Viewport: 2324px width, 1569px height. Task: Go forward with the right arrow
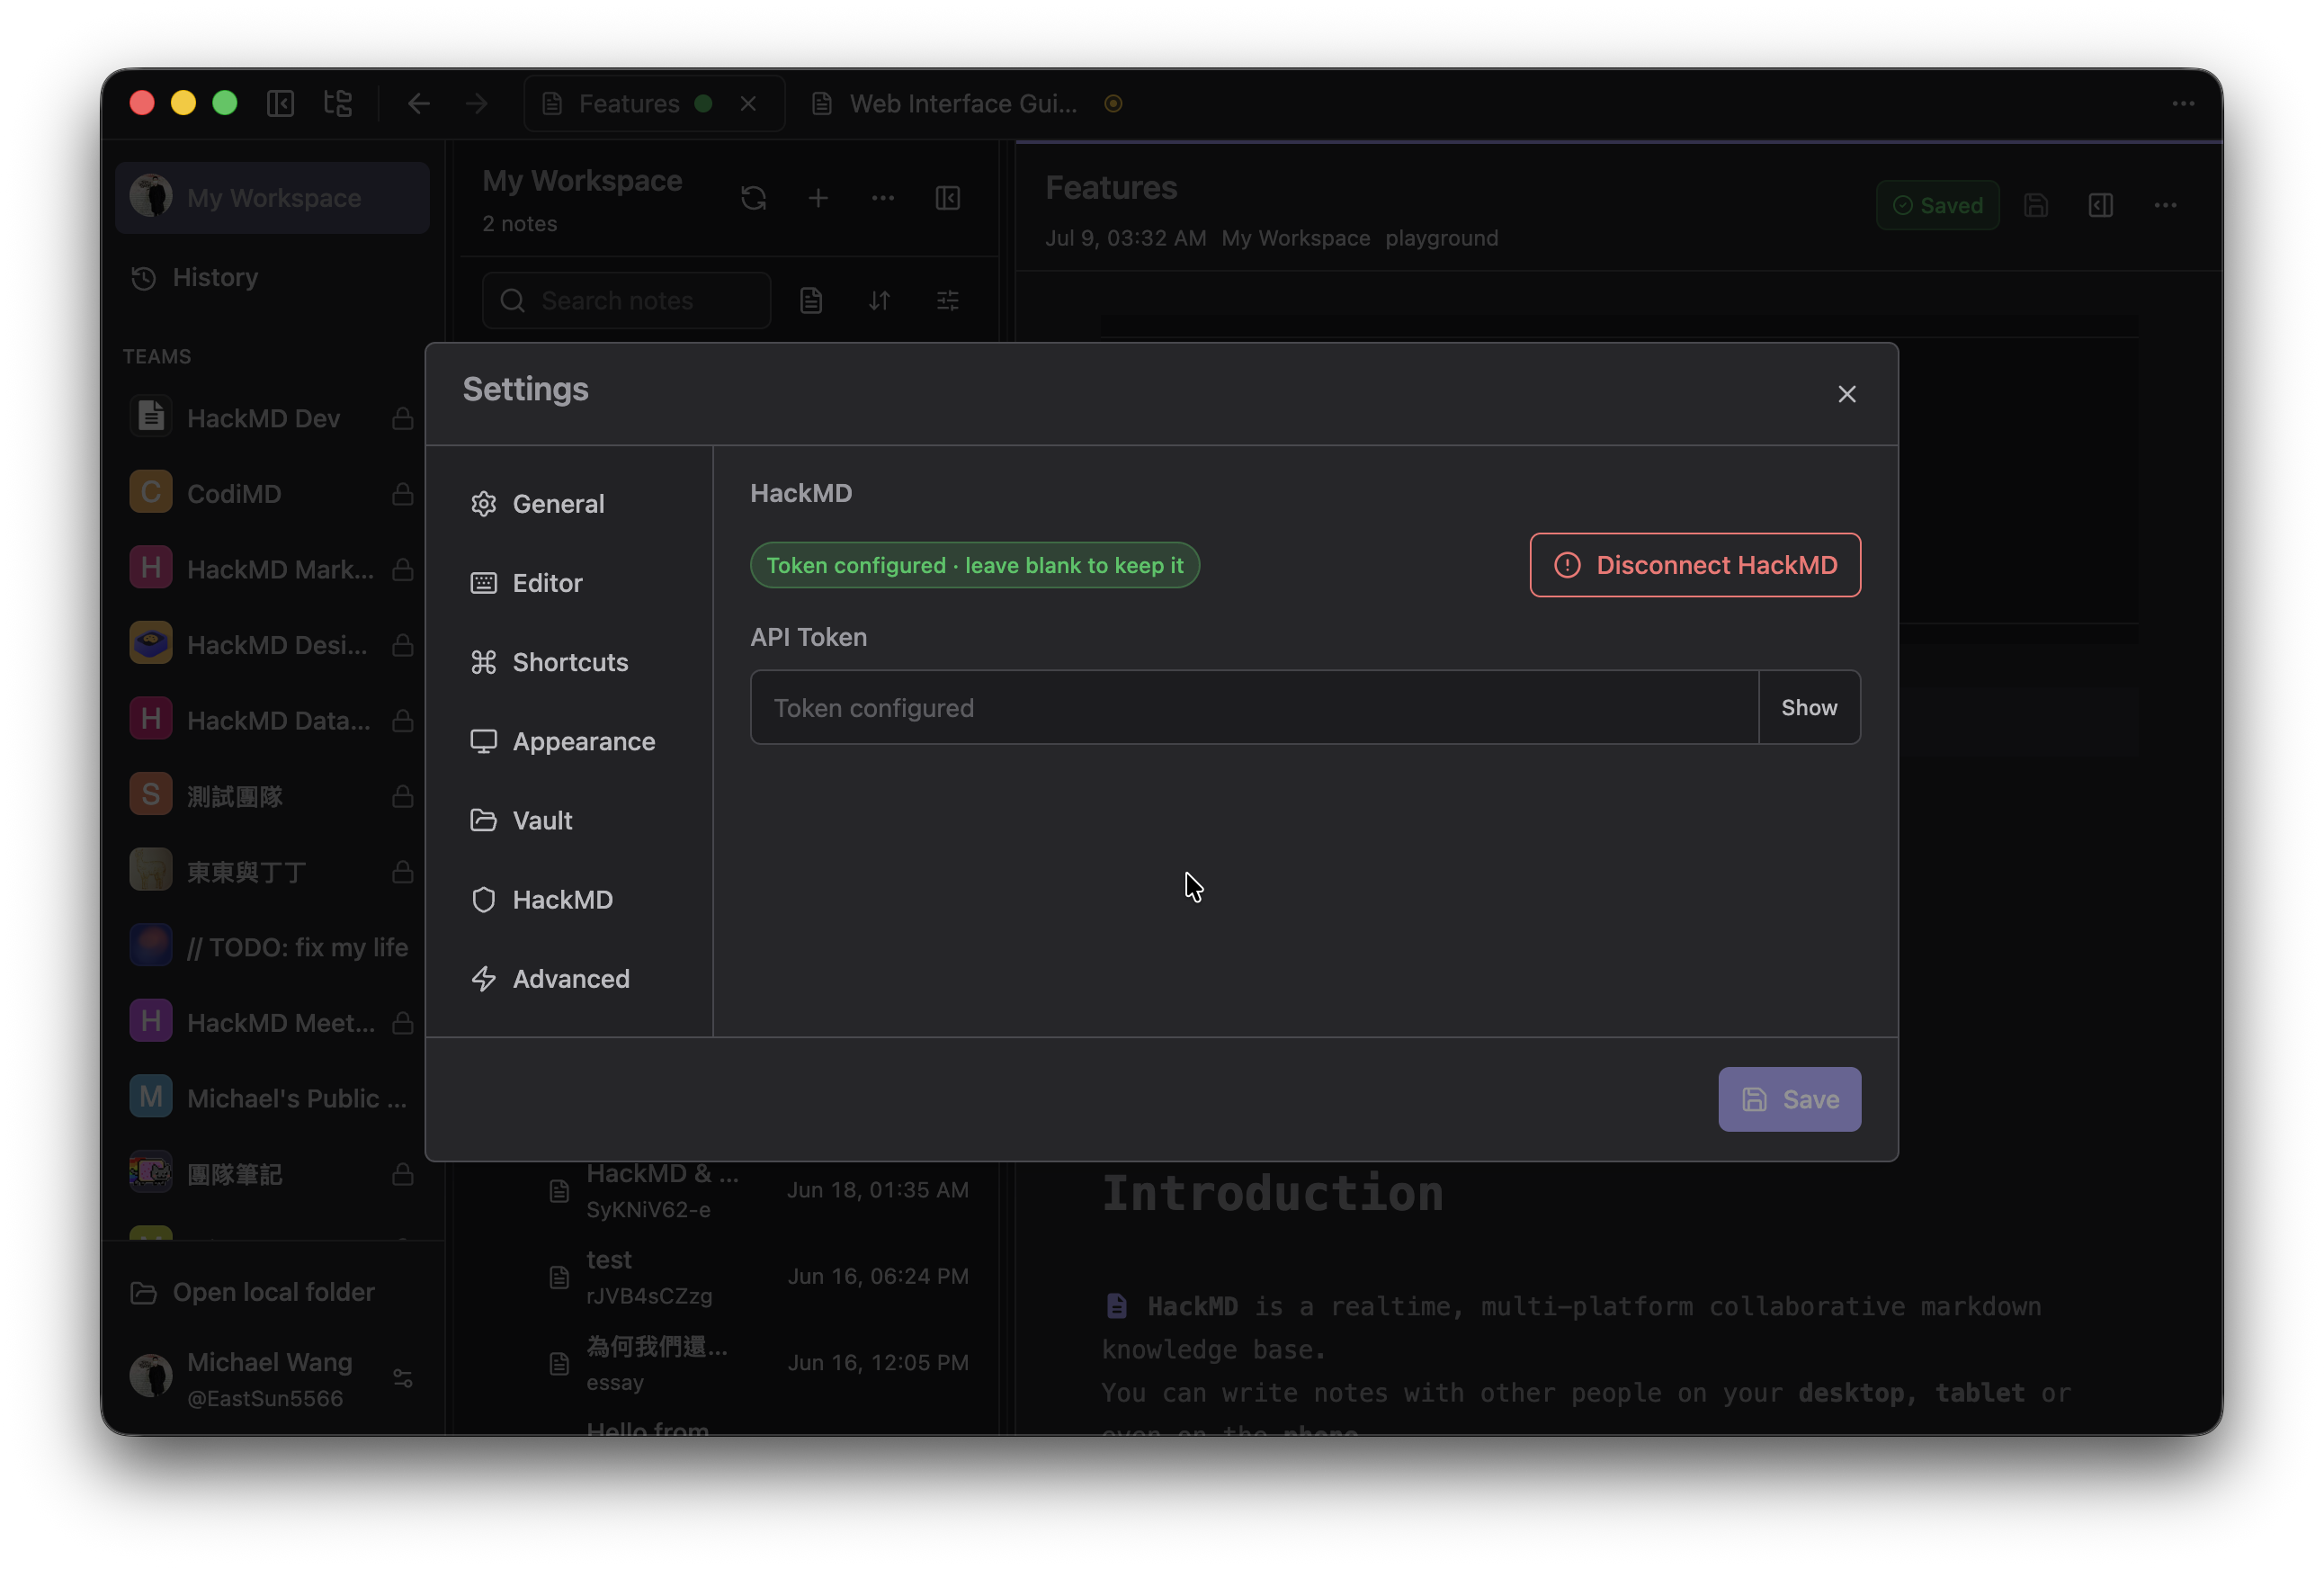point(476,103)
